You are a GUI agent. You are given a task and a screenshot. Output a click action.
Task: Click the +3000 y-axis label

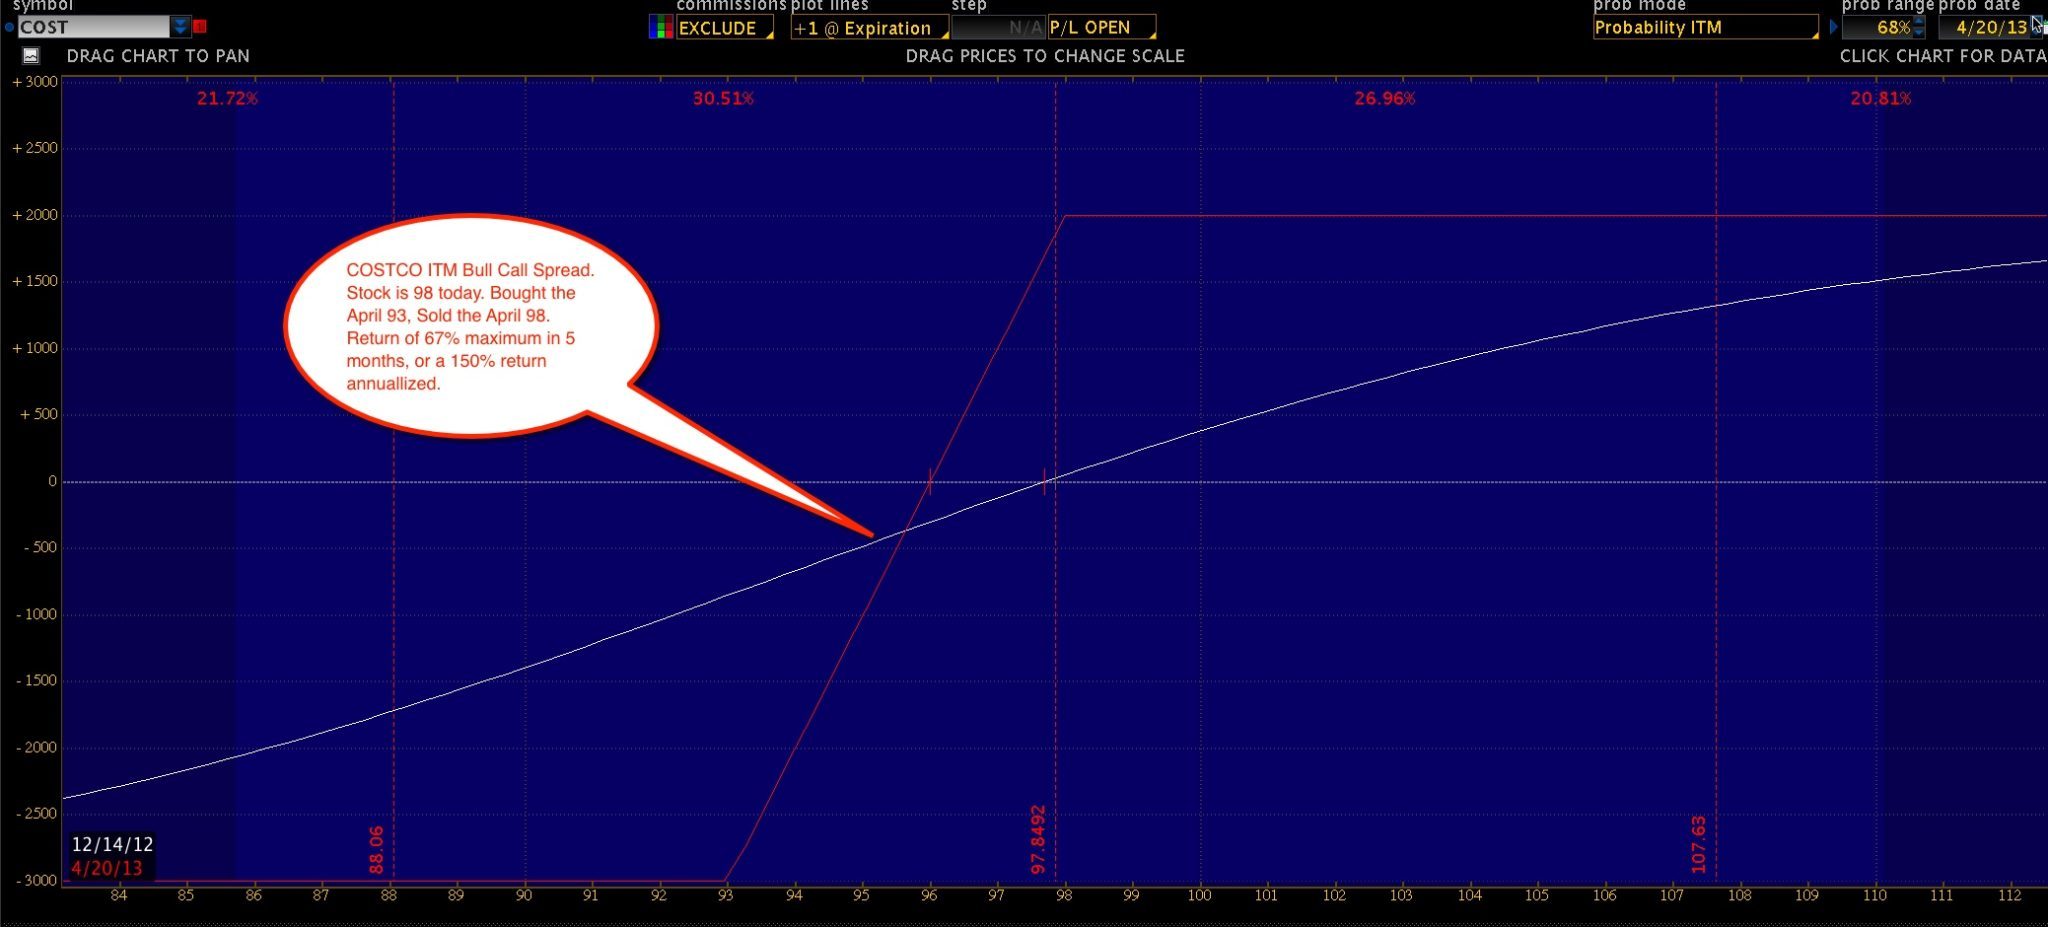coord(35,82)
